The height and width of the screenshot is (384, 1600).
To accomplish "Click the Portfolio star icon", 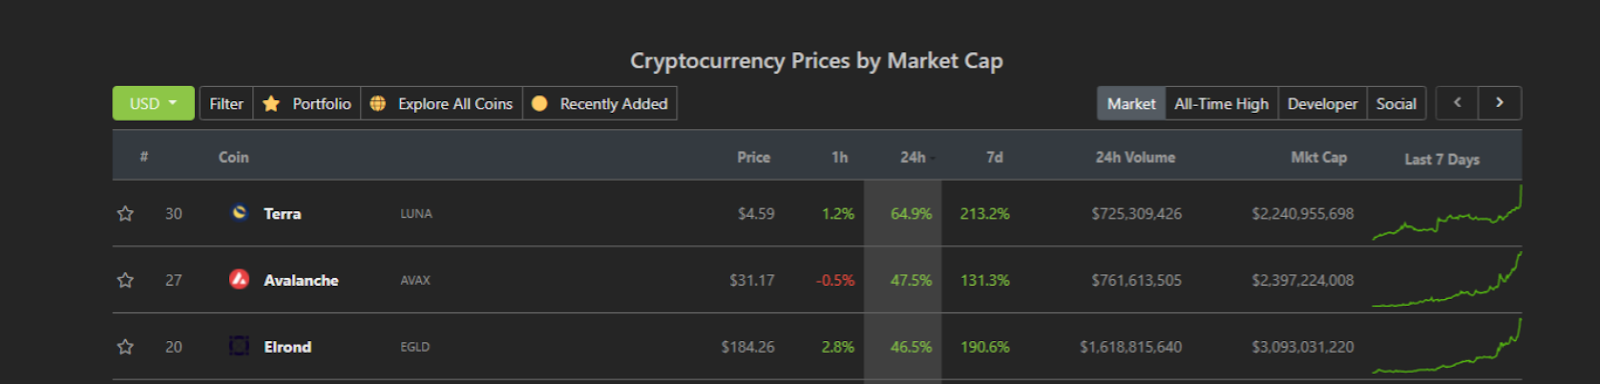I will click(x=271, y=104).
